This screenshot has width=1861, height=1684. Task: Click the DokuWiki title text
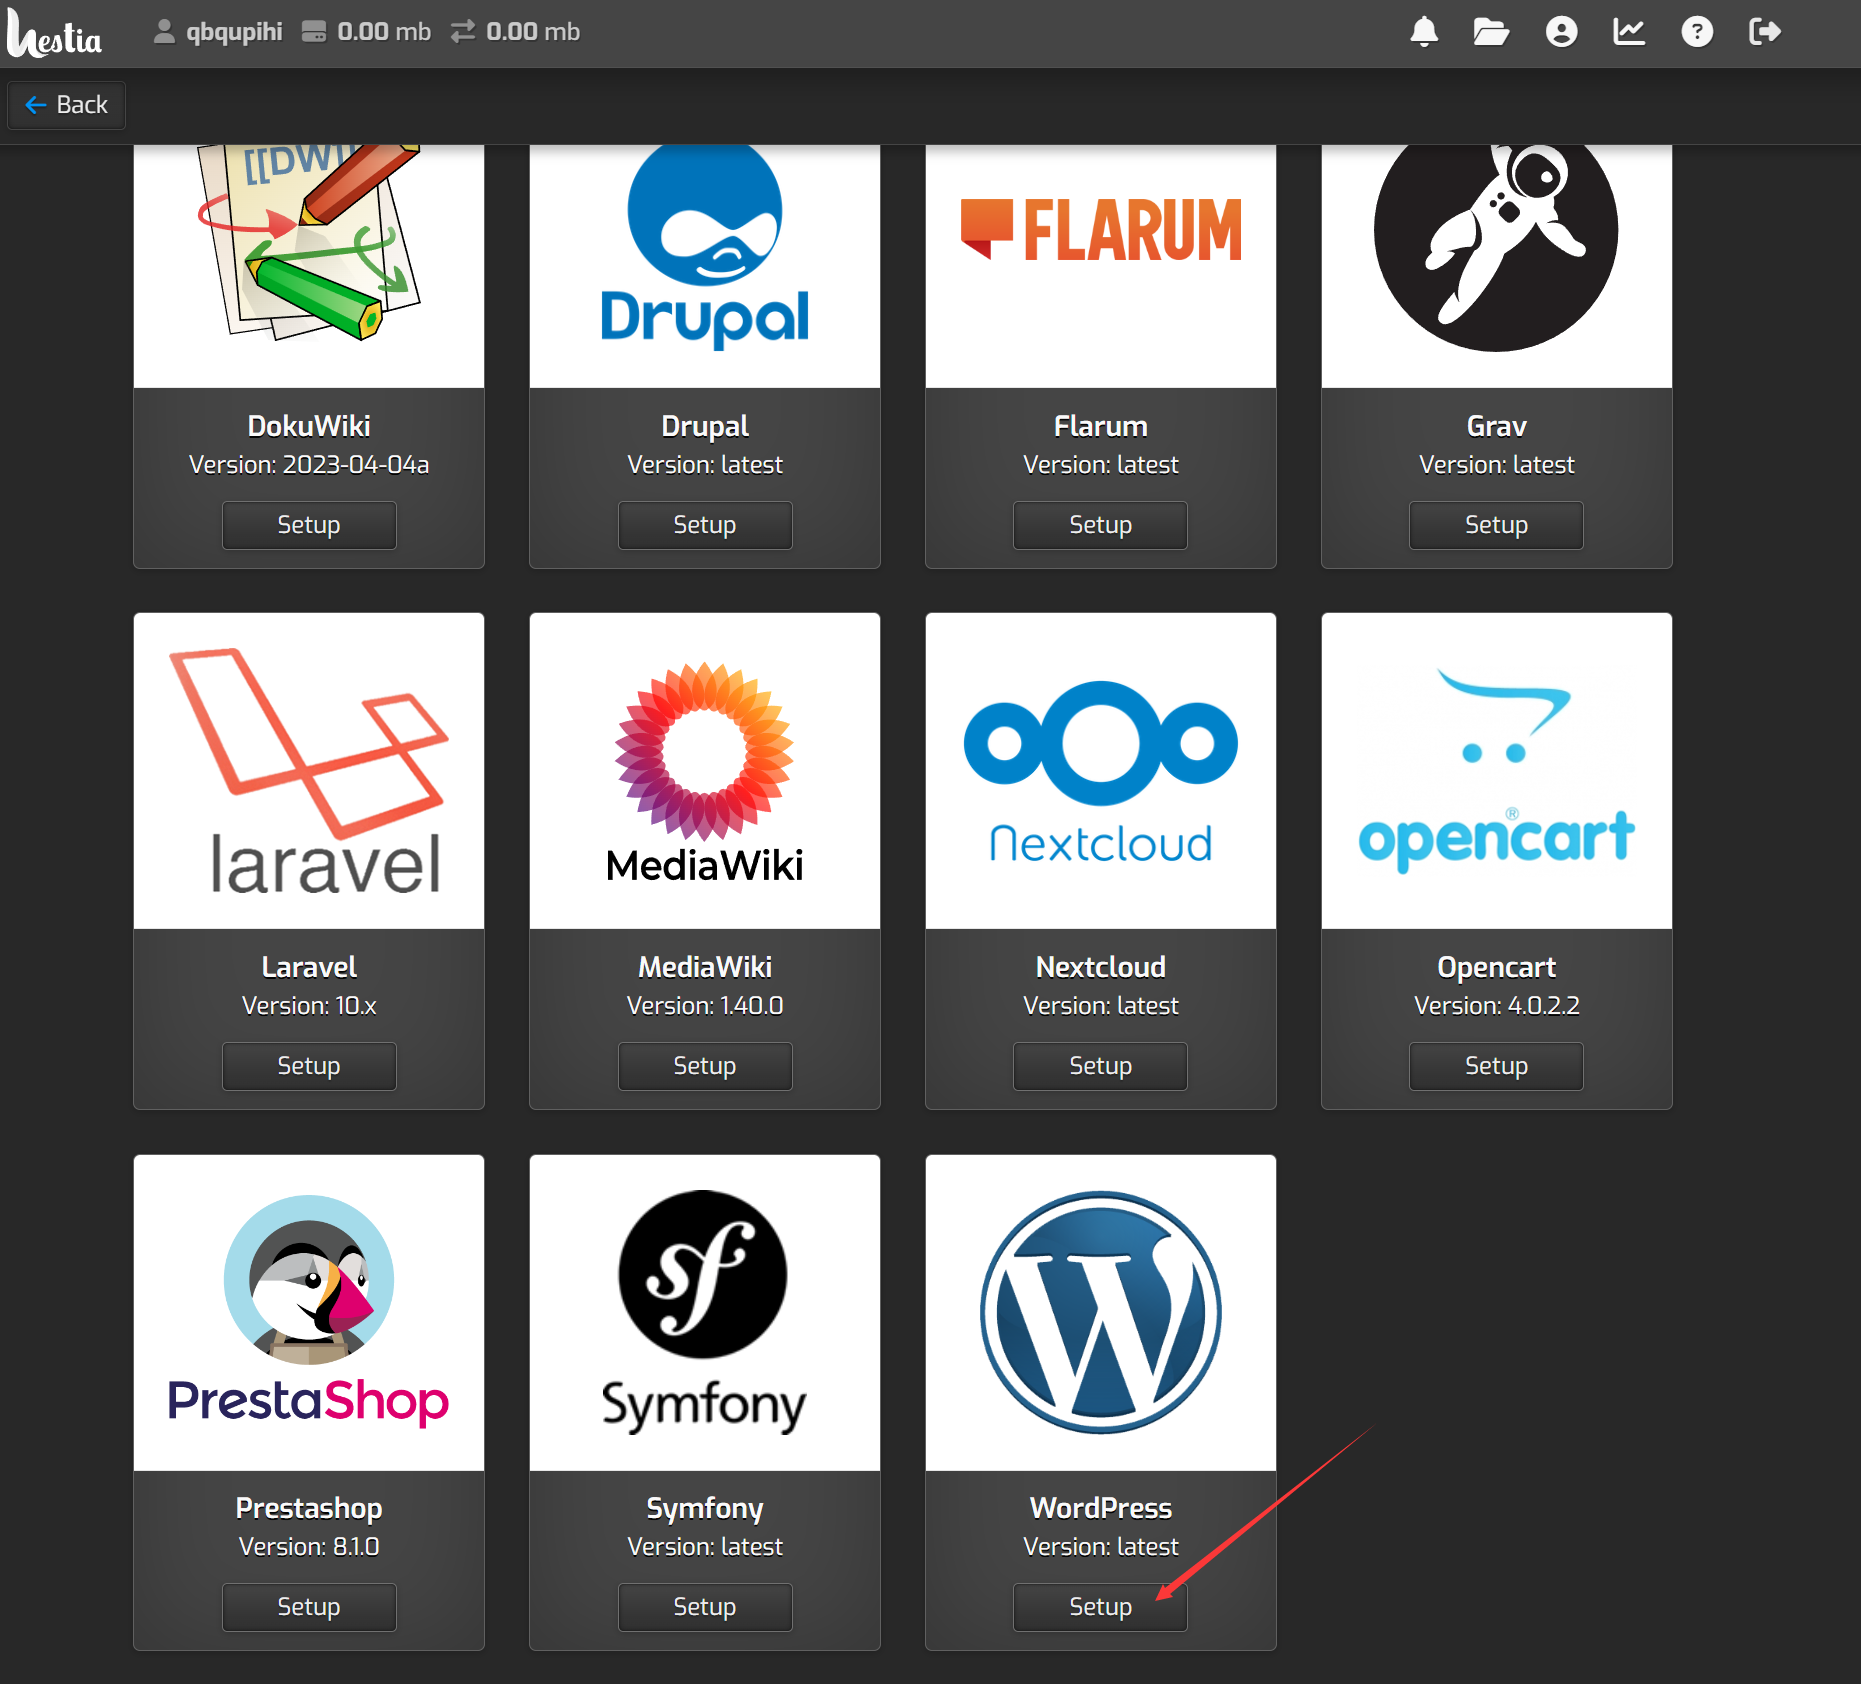click(x=309, y=426)
